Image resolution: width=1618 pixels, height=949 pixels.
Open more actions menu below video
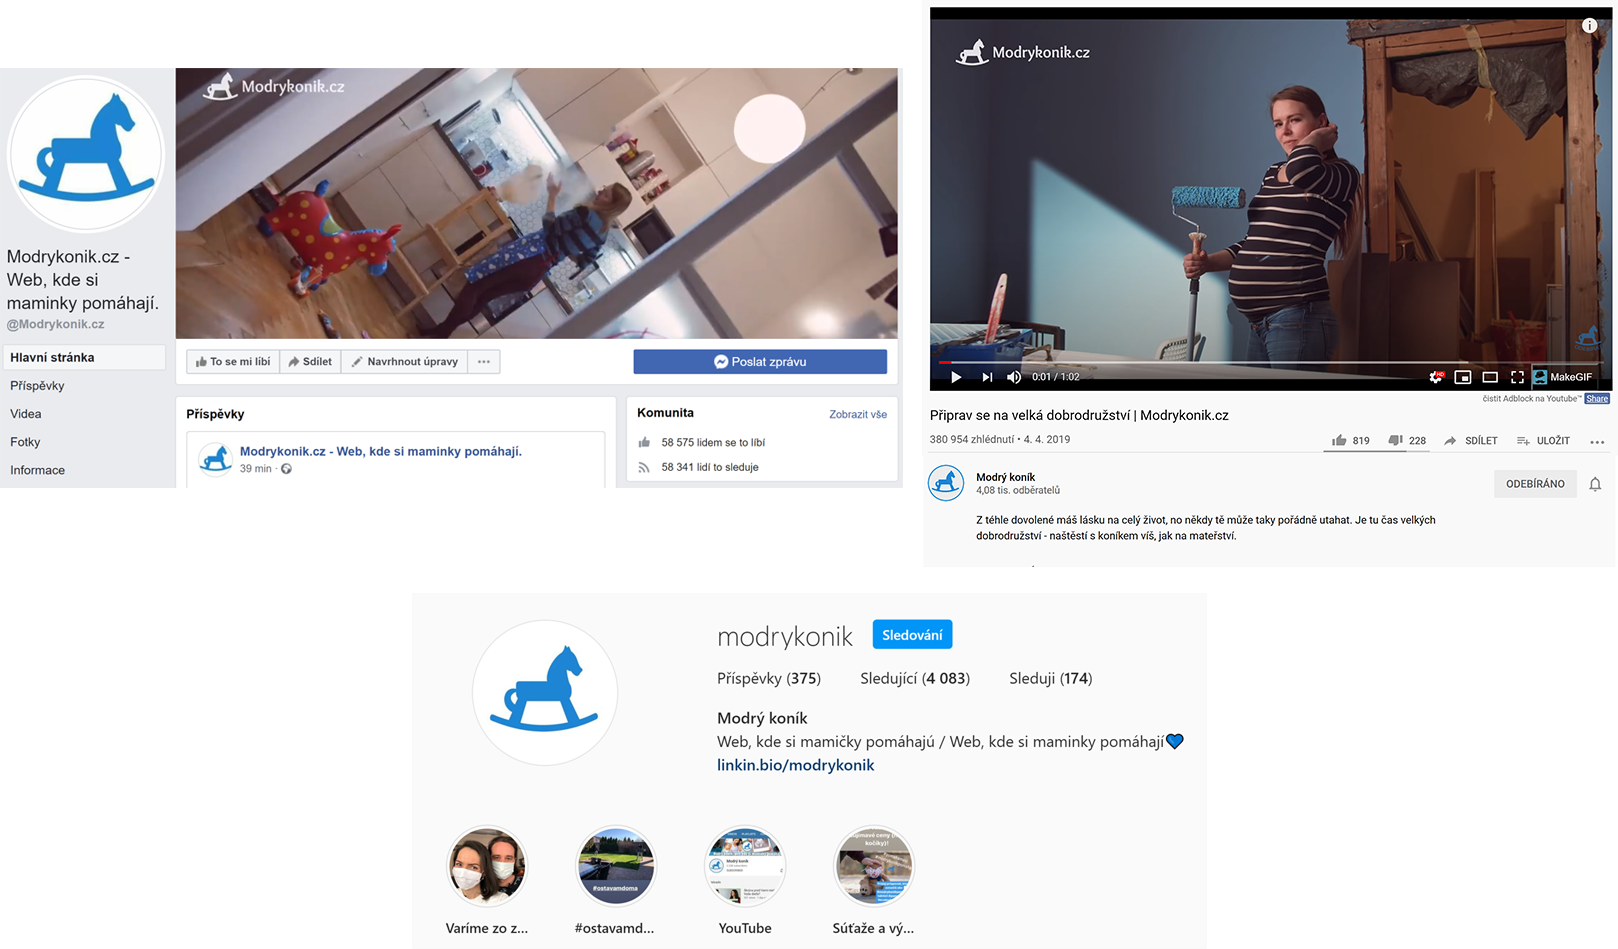tap(1597, 441)
